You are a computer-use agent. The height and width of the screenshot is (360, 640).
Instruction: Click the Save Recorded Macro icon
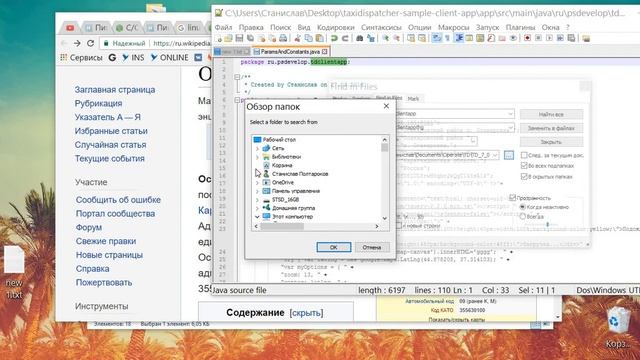click(x=571, y=39)
